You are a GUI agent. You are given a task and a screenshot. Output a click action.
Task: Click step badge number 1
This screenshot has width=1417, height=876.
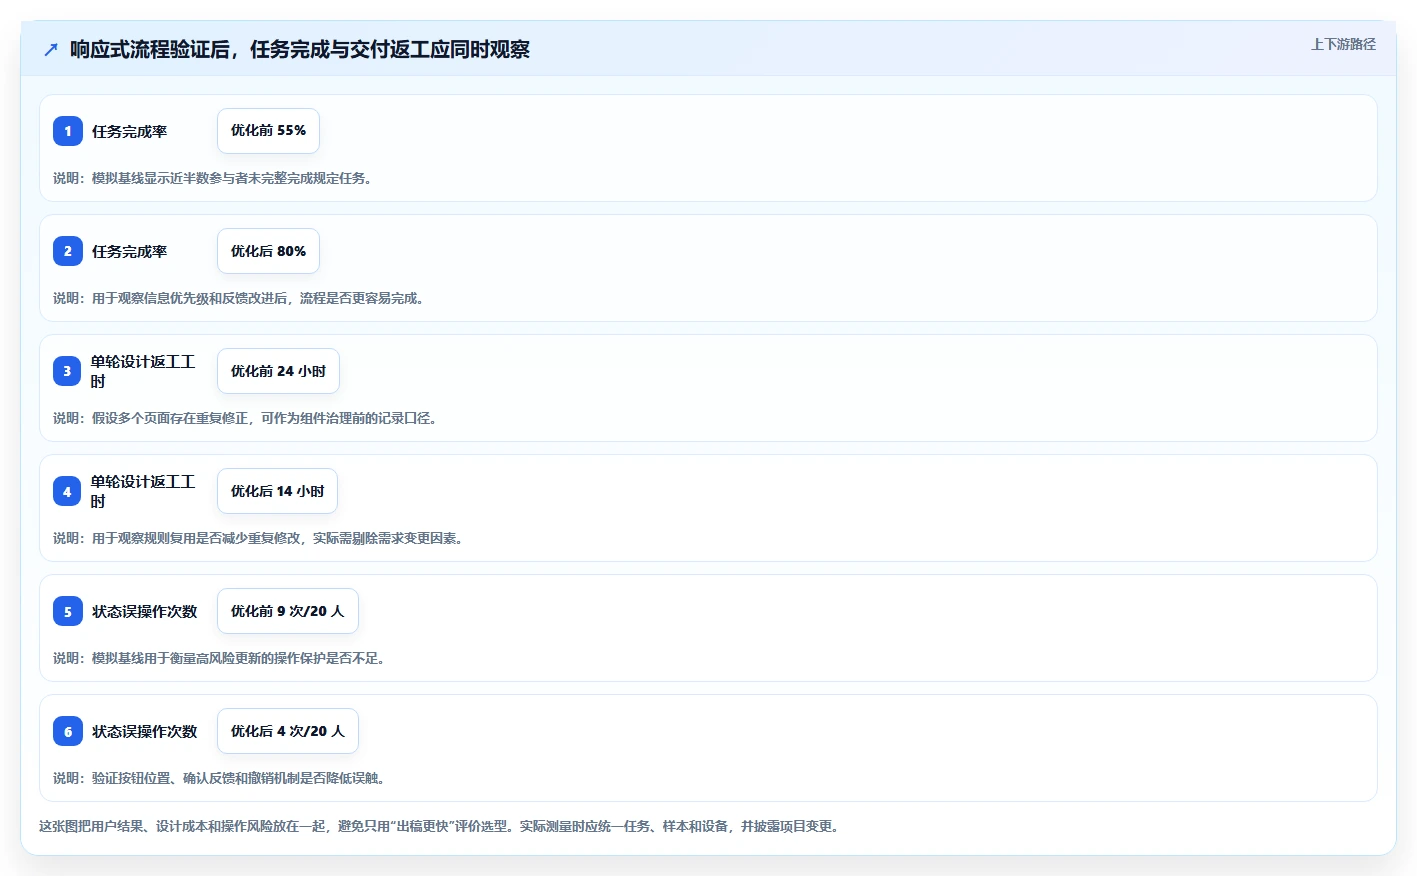point(68,131)
